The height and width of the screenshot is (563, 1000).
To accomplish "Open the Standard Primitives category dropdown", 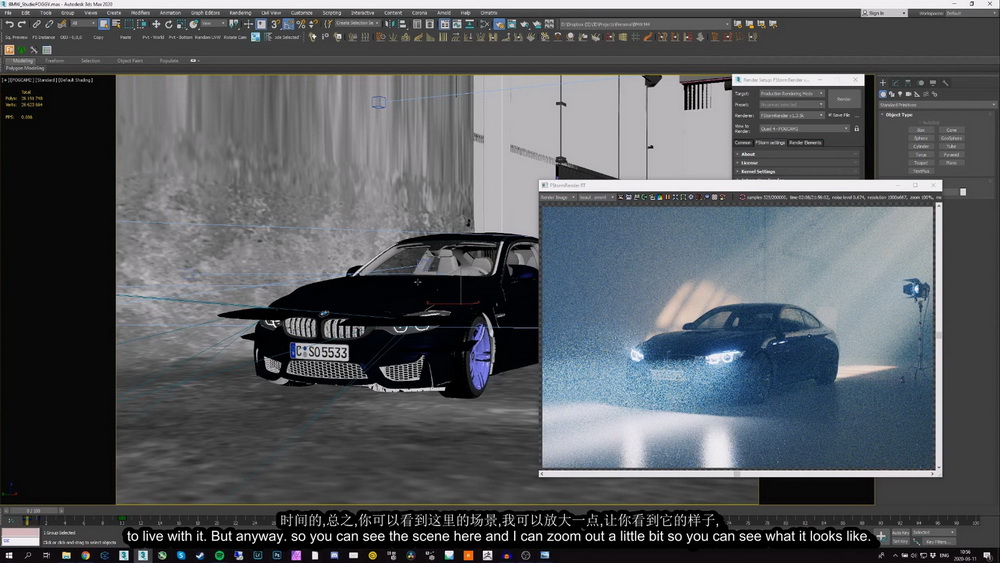I will (937, 105).
